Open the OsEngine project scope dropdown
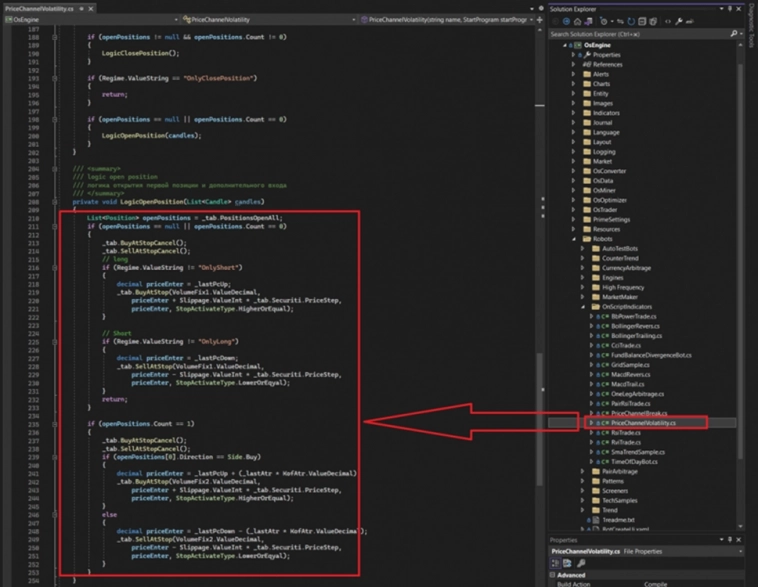Image resolution: width=758 pixels, height=587 pixels. click(90, 19)
